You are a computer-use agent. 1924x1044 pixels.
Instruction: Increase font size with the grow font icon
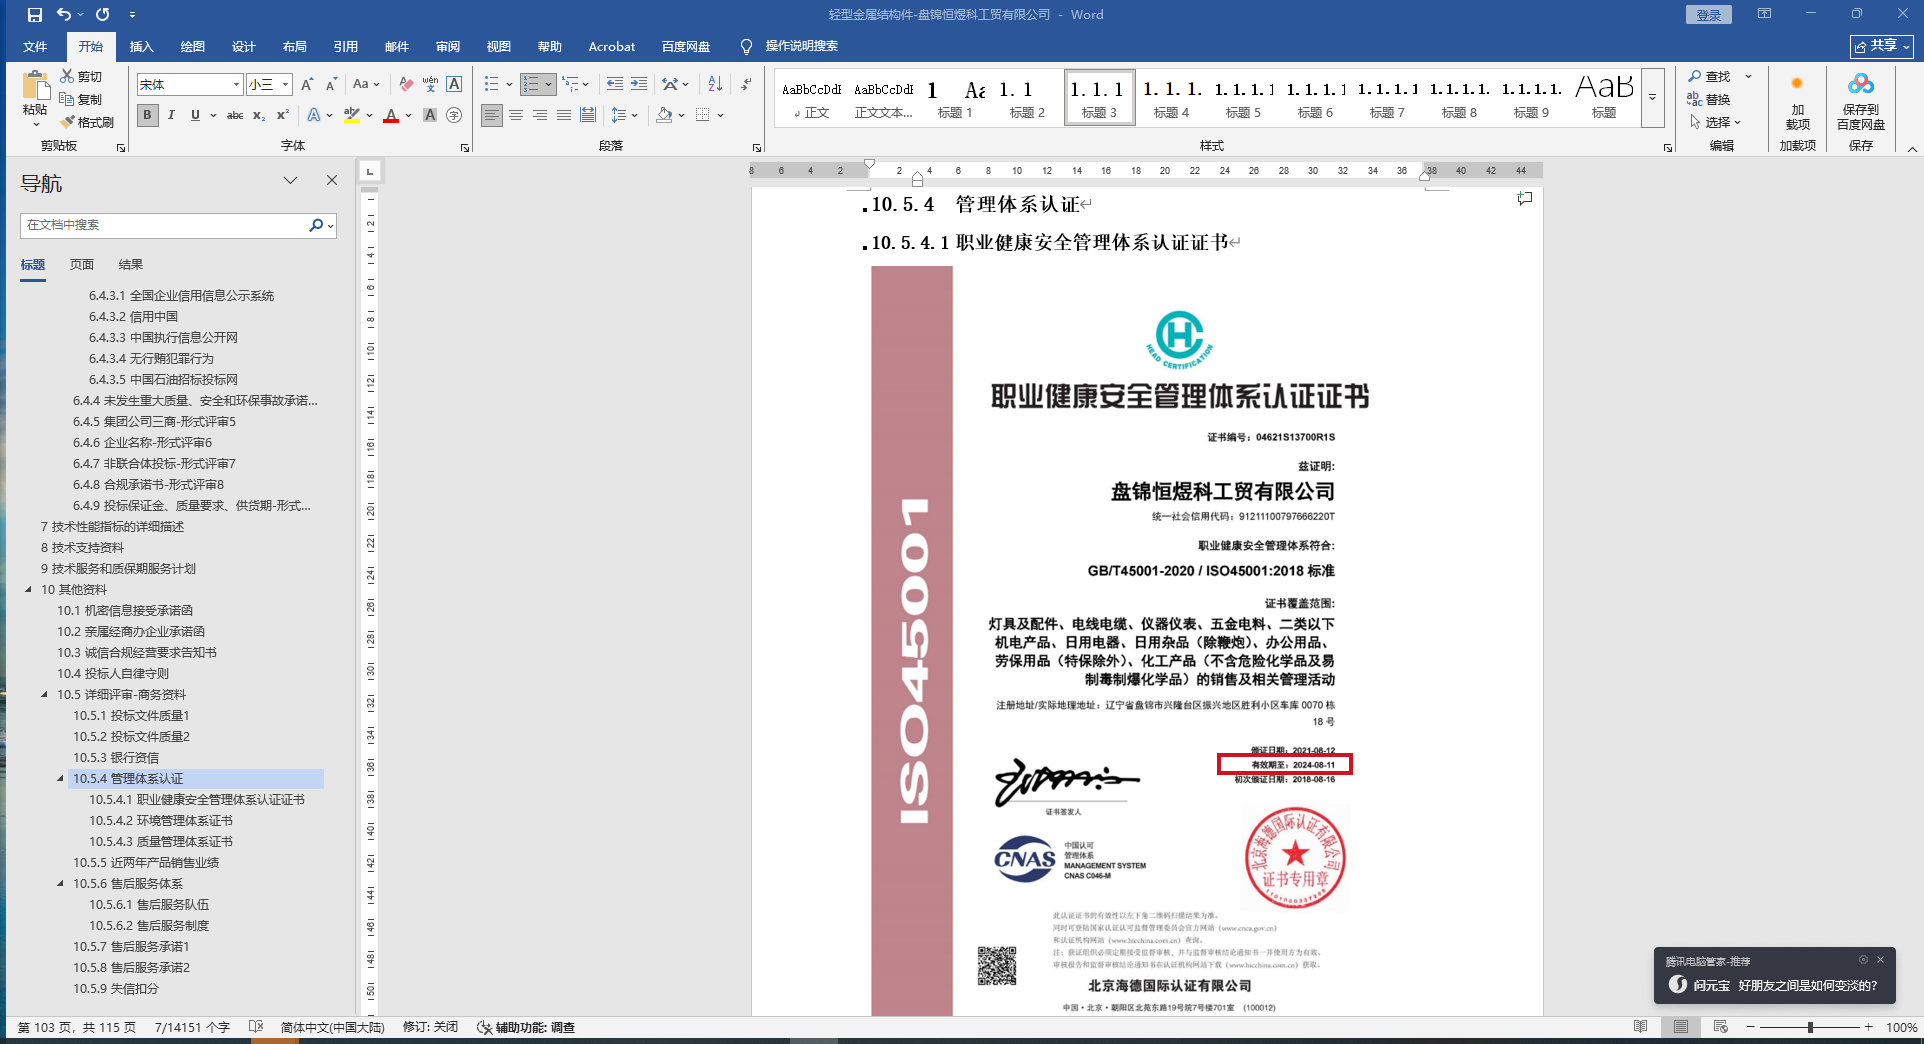[307, 85]
